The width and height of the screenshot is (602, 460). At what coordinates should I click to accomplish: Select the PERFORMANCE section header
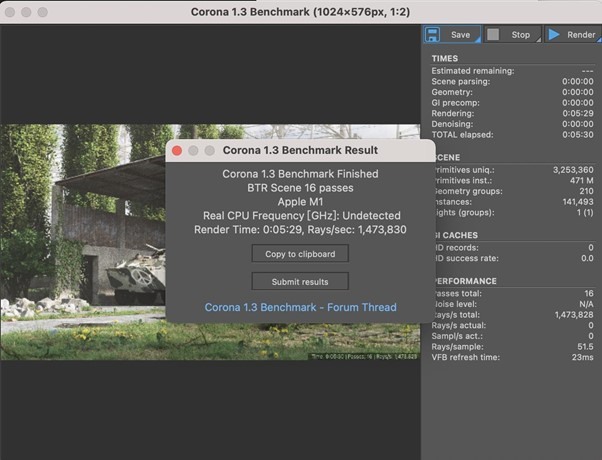click(465, 281)
